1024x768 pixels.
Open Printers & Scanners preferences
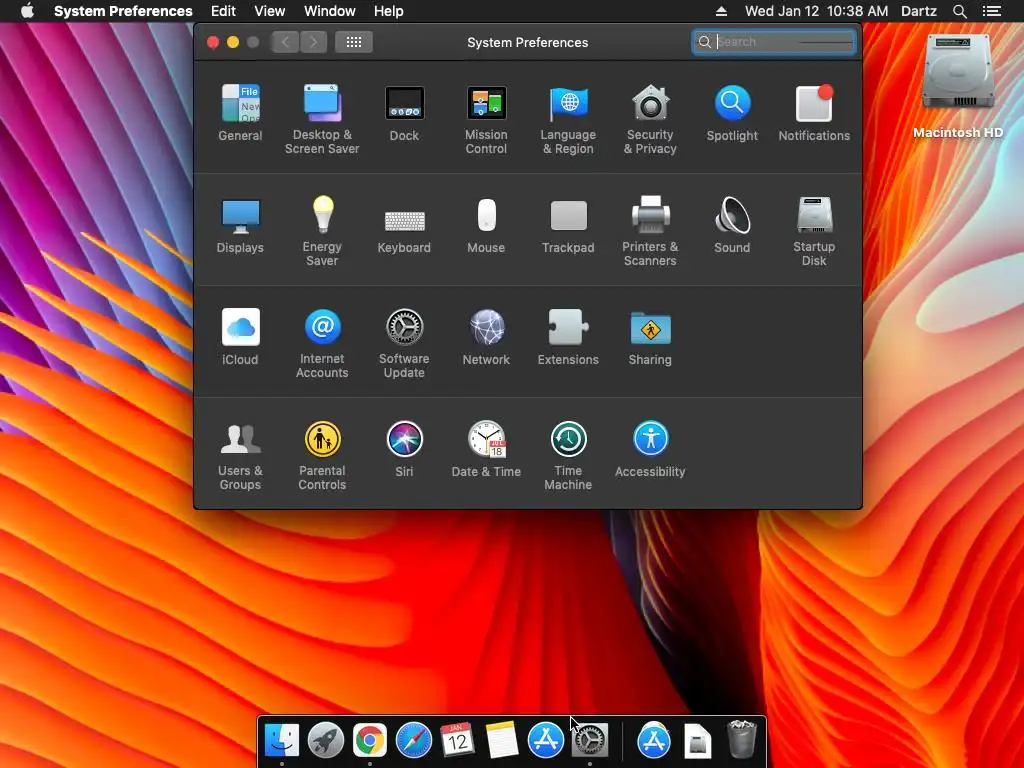click(x=650, y=231)
